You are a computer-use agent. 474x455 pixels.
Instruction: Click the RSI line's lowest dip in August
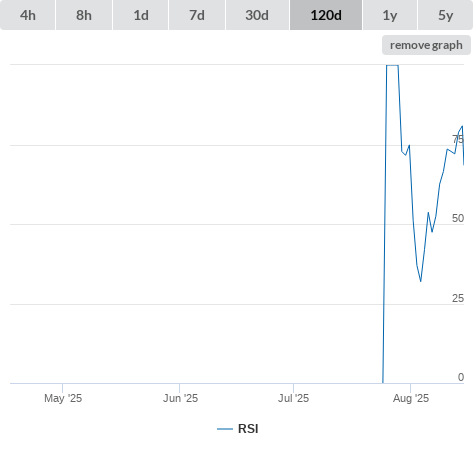pyautogui.click(x=421, y=281)
